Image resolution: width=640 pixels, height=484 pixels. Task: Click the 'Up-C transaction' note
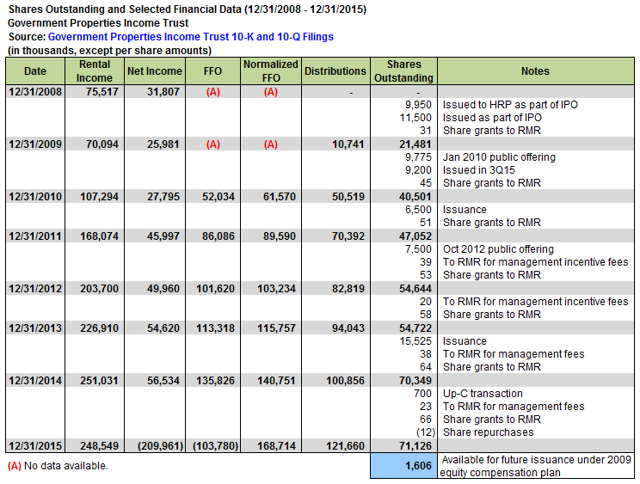pyautogui.click(x=483, y=393)
